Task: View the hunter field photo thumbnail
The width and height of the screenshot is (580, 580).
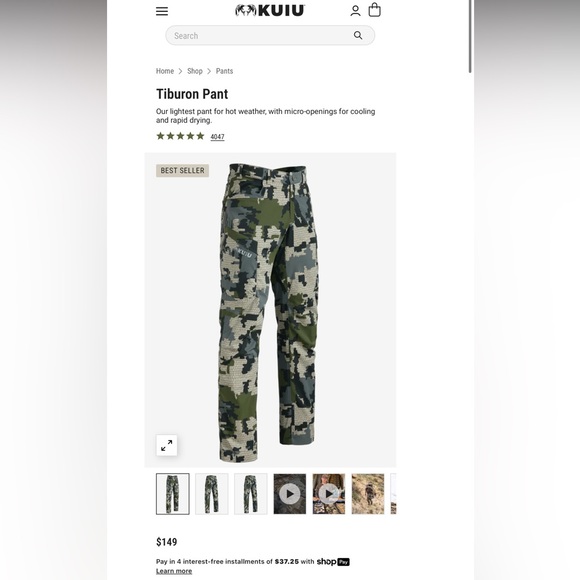Action: pos(368,494)
